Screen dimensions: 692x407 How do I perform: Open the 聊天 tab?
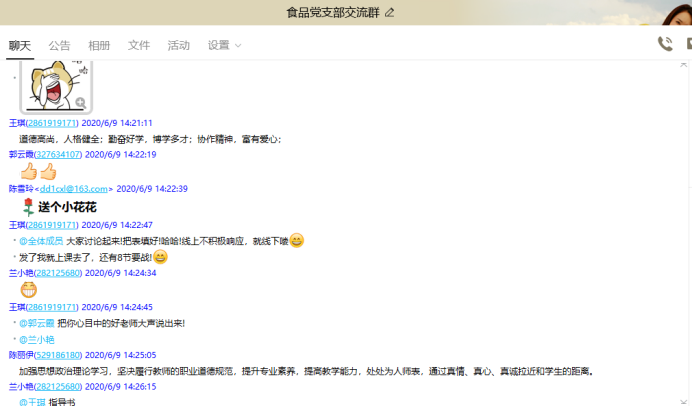(20, 45)
